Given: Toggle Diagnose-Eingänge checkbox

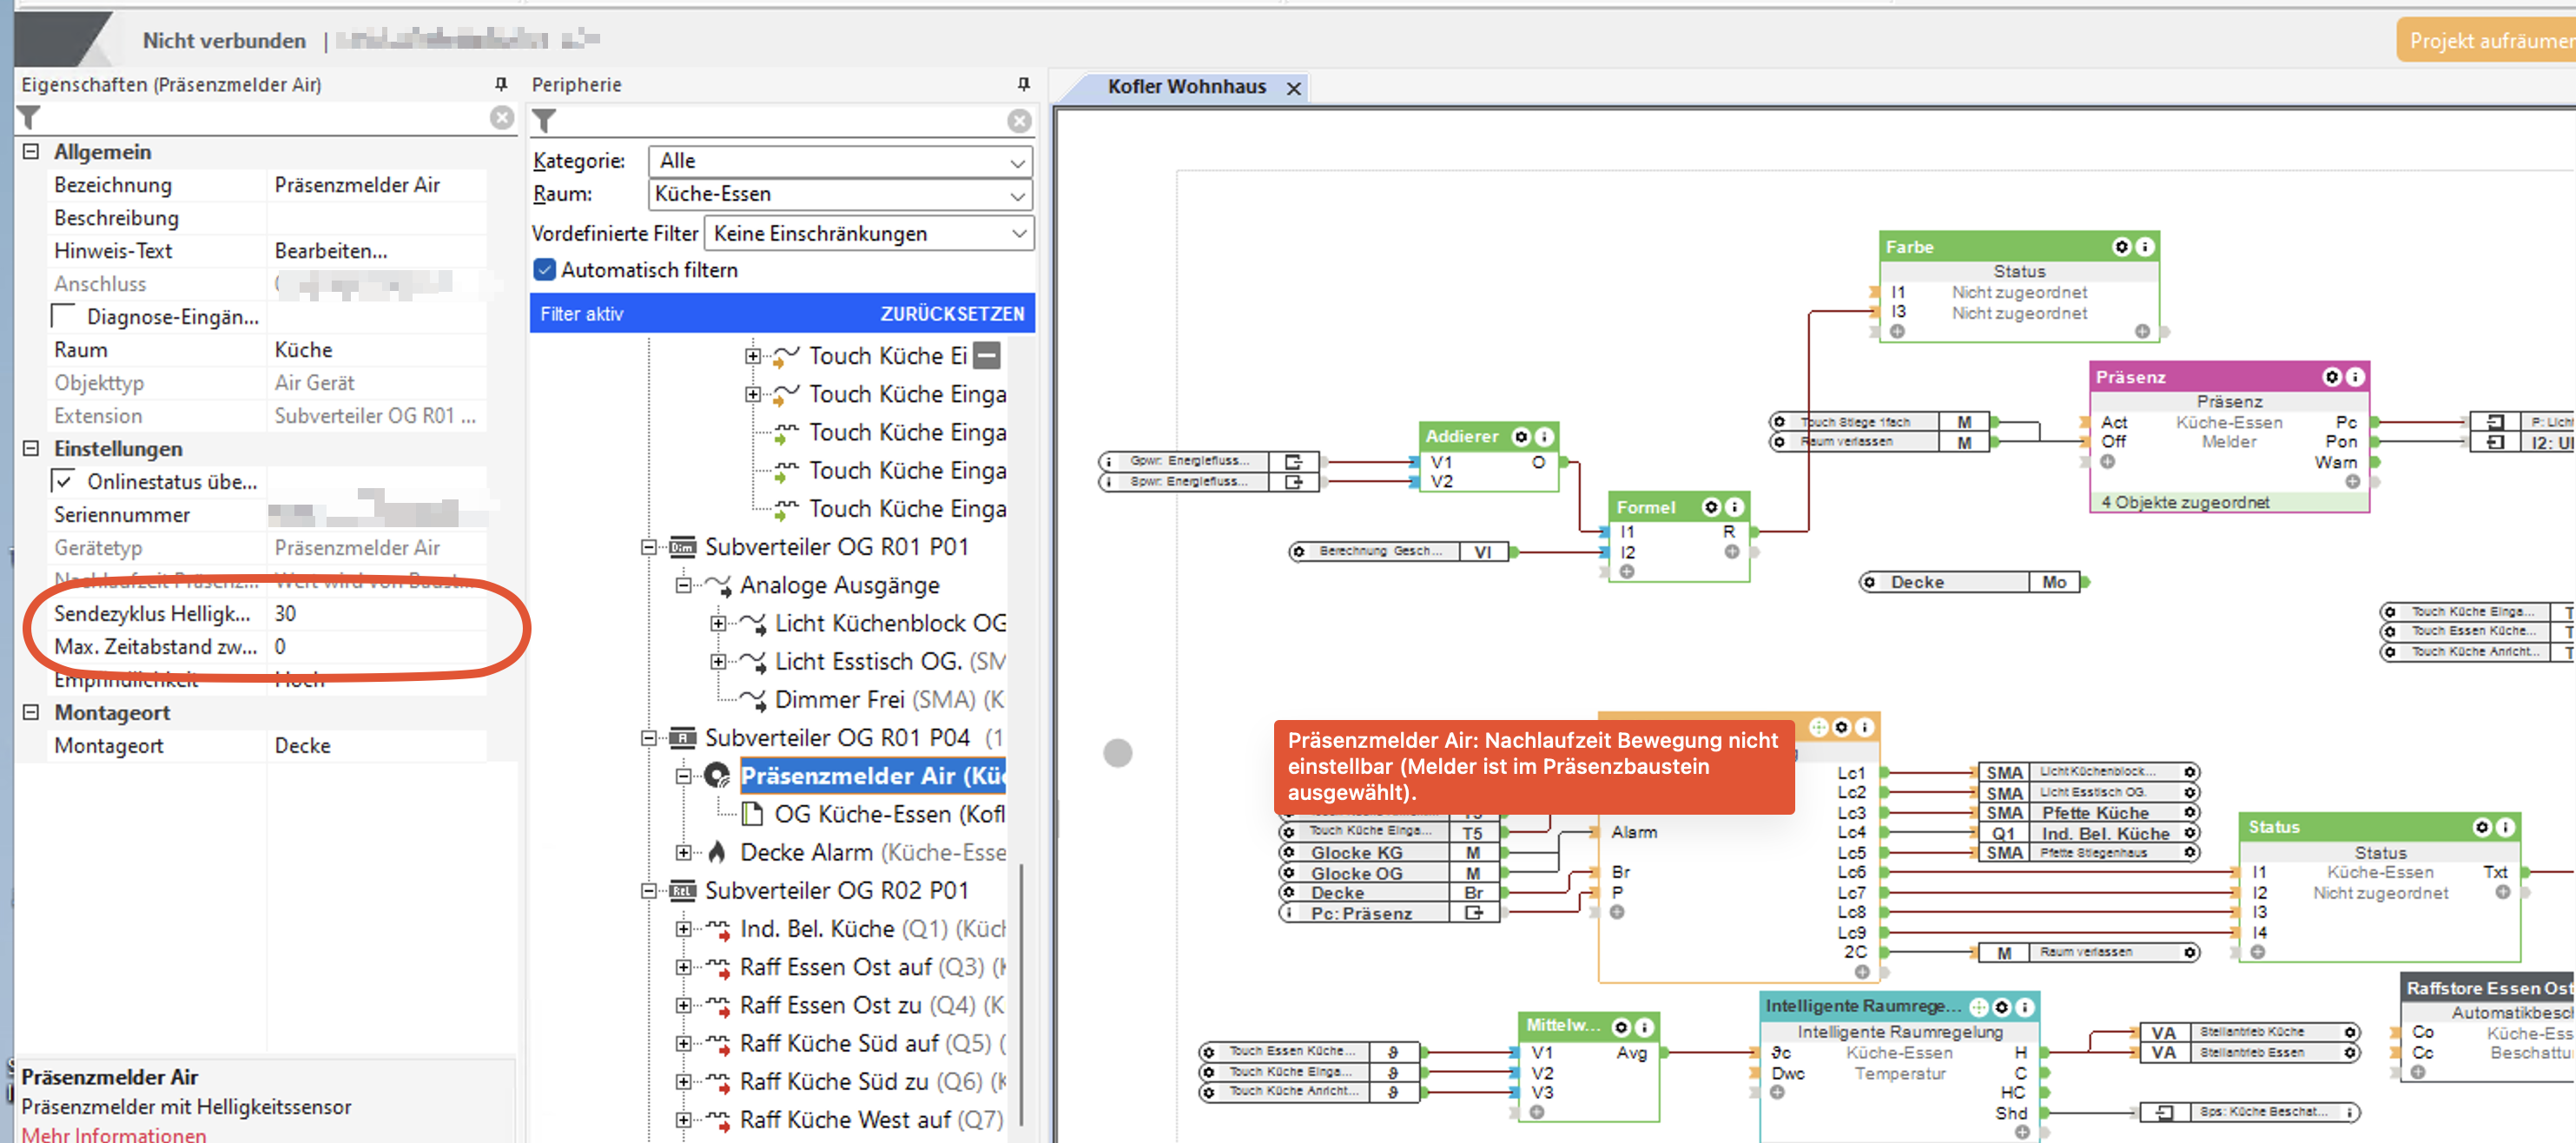Looking at the screenshot, I should point(64,317).
